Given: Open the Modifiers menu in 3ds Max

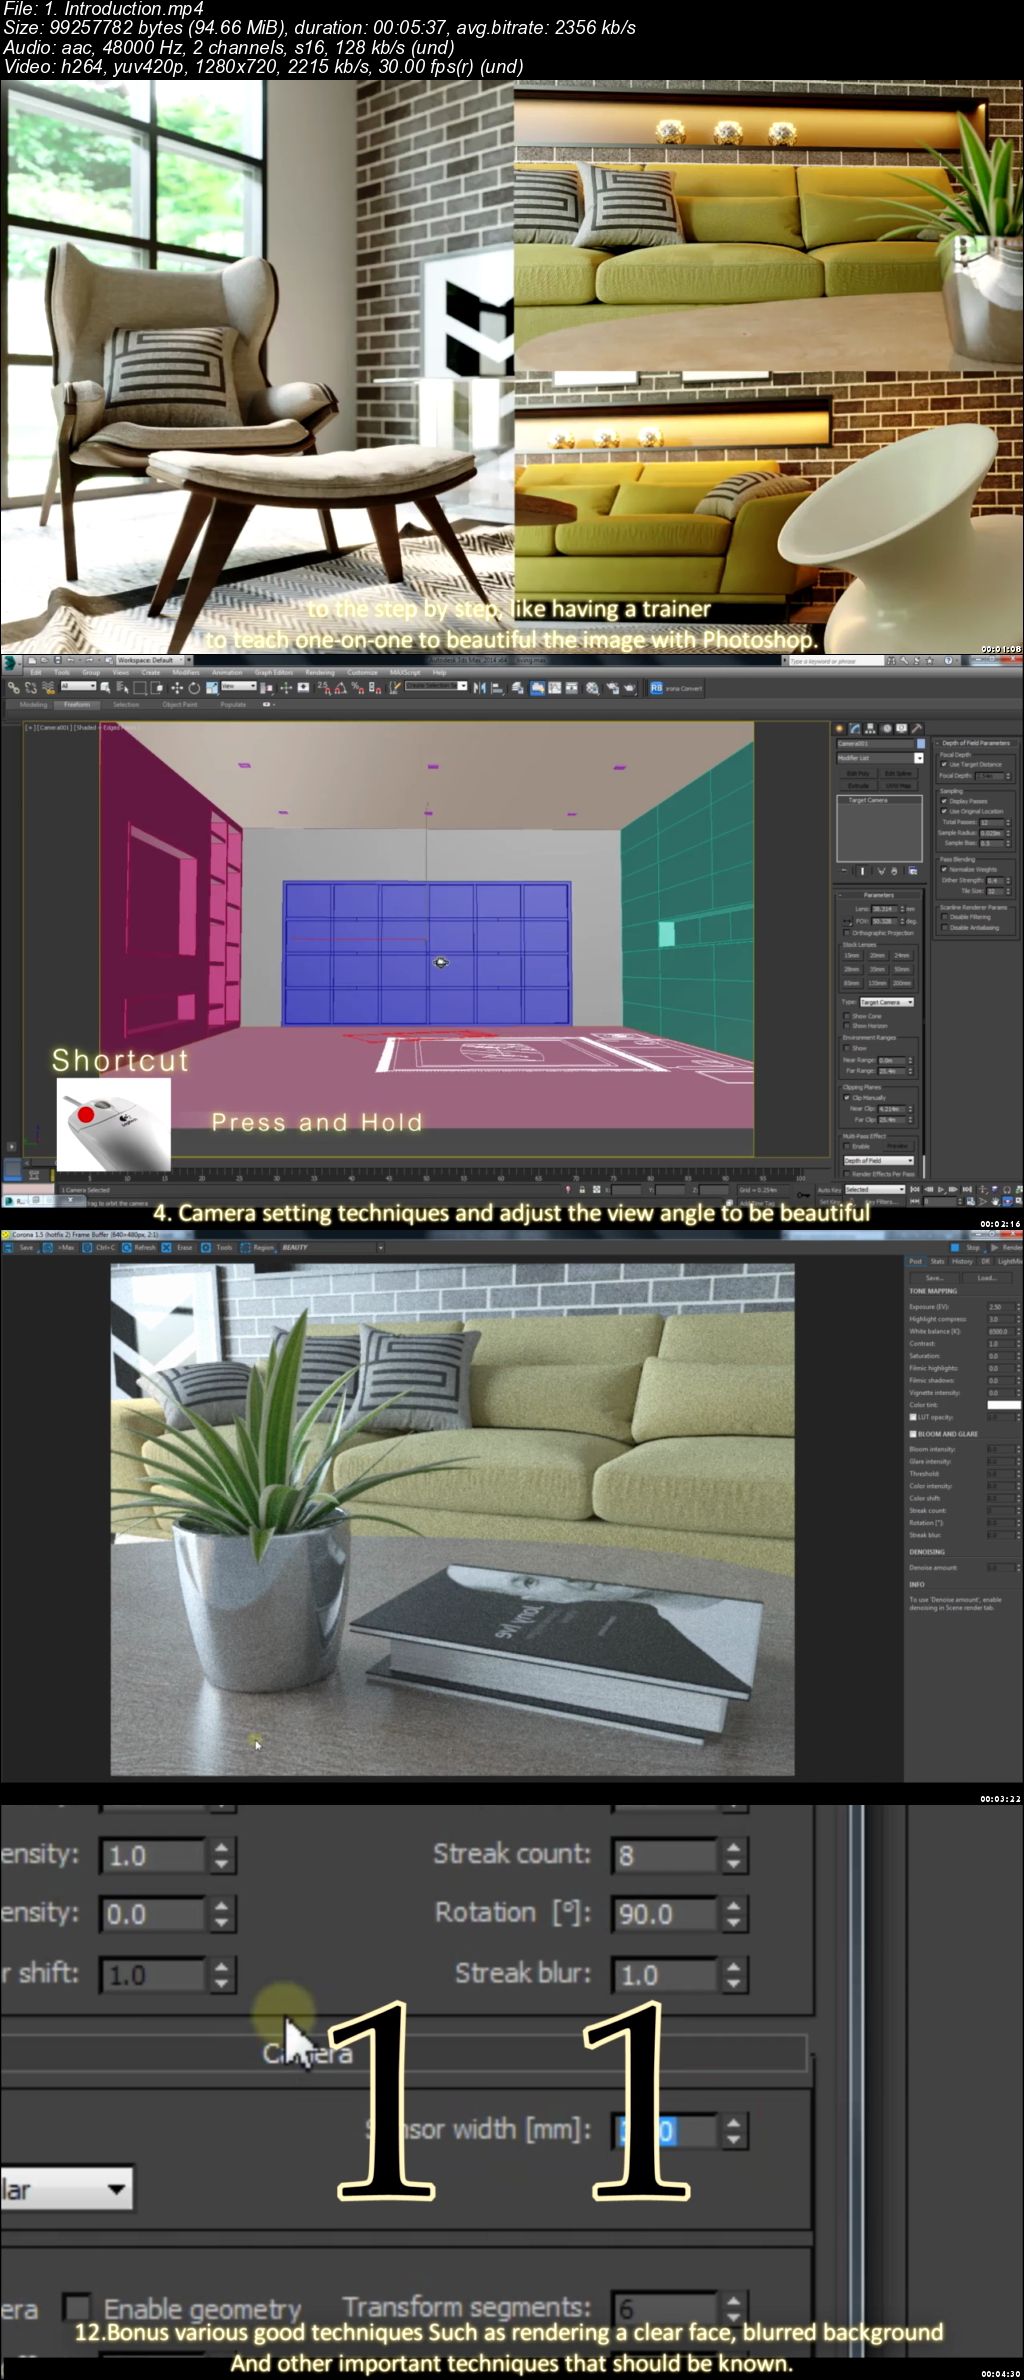Looking at the screenshot, I should [x=186, y=672].
